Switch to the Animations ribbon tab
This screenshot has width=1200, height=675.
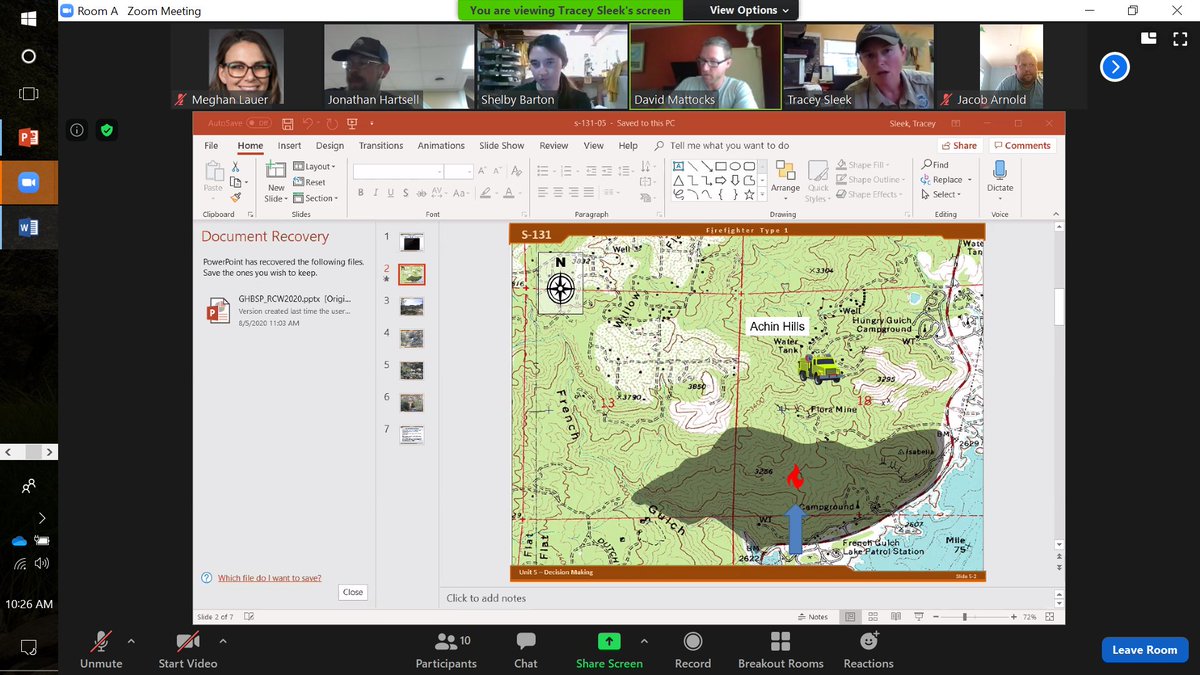tap(441, 145)
